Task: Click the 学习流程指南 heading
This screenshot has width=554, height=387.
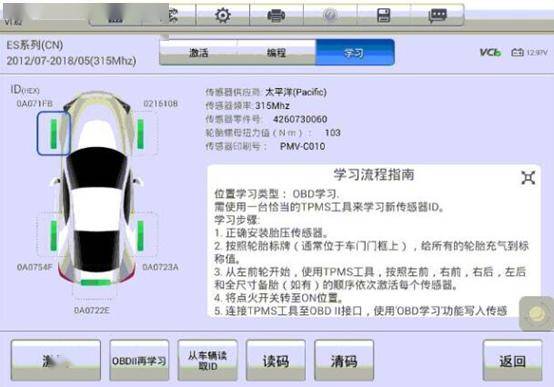Action: [374, 175]
